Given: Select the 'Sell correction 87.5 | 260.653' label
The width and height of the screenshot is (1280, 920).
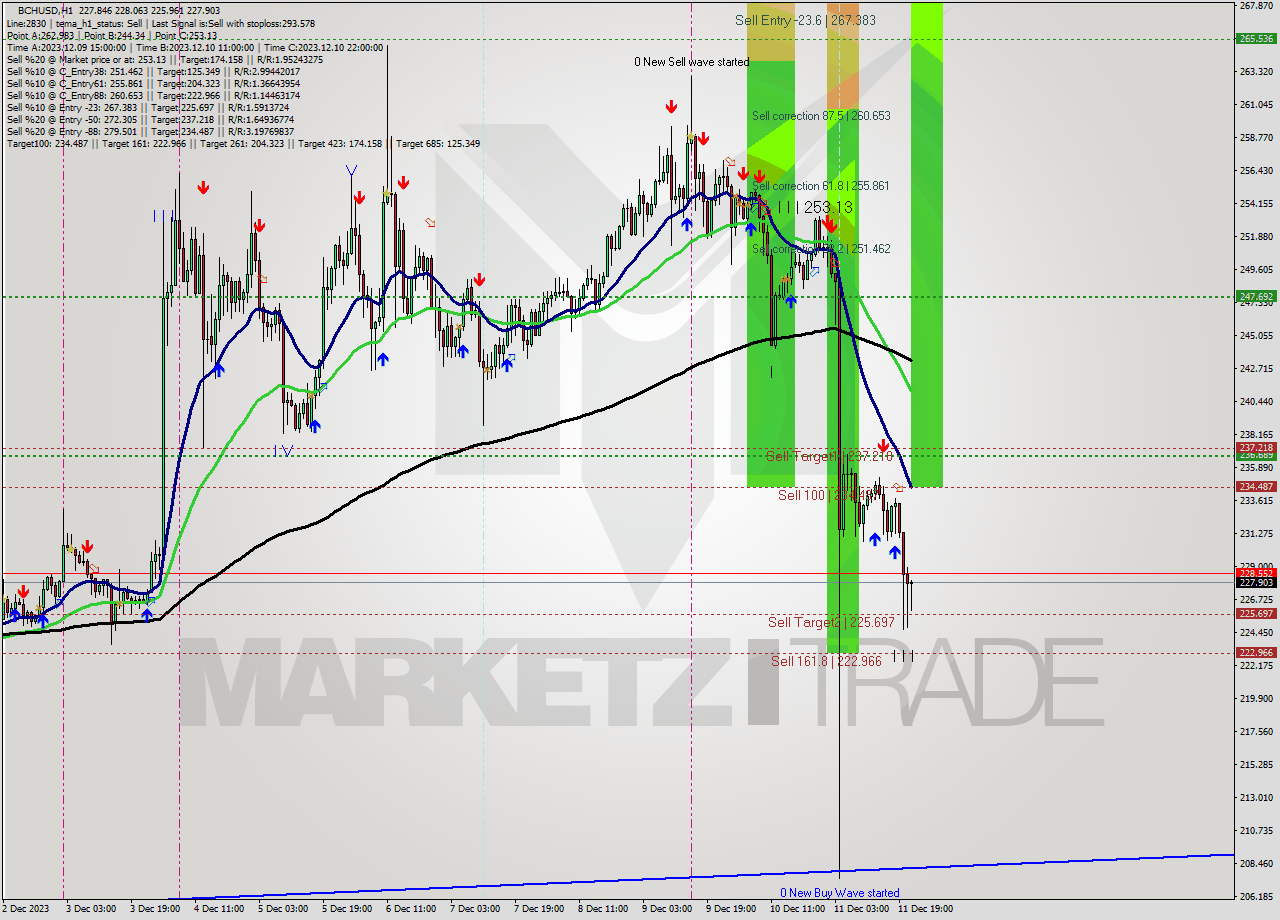Looking at the screenshot, I should click(x=821, y=116).
